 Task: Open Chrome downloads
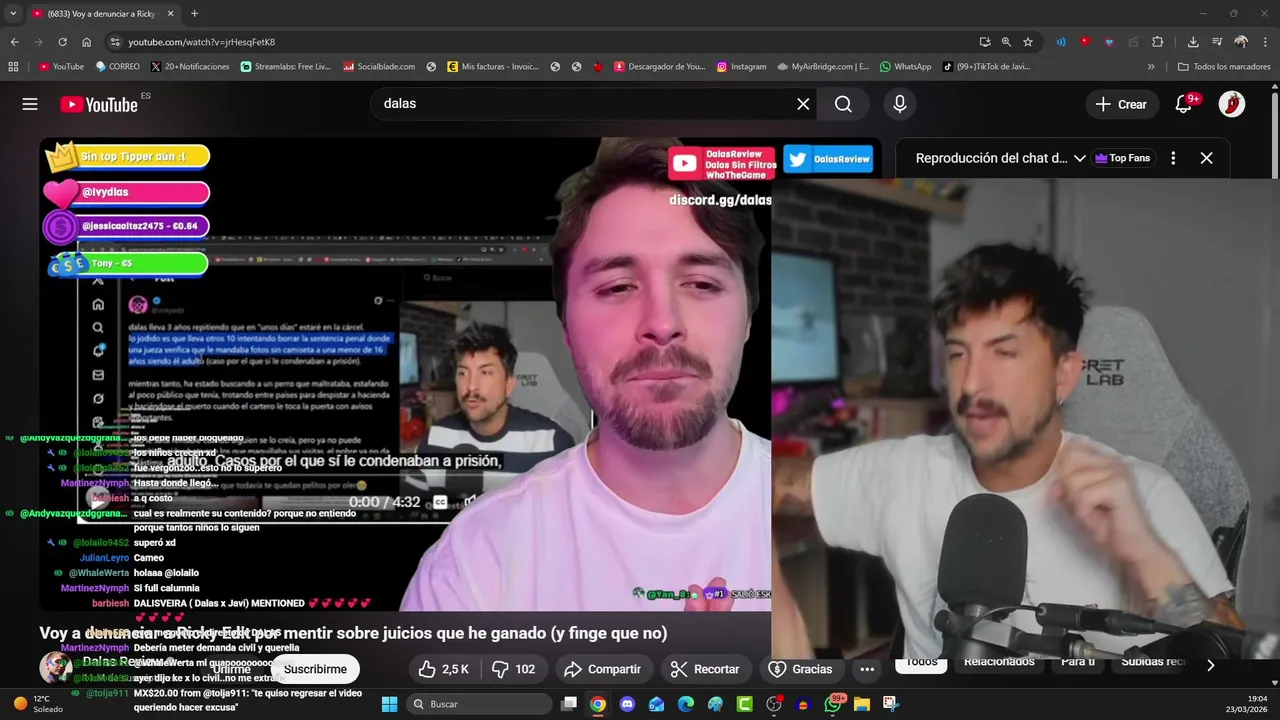click(1193, 42)
